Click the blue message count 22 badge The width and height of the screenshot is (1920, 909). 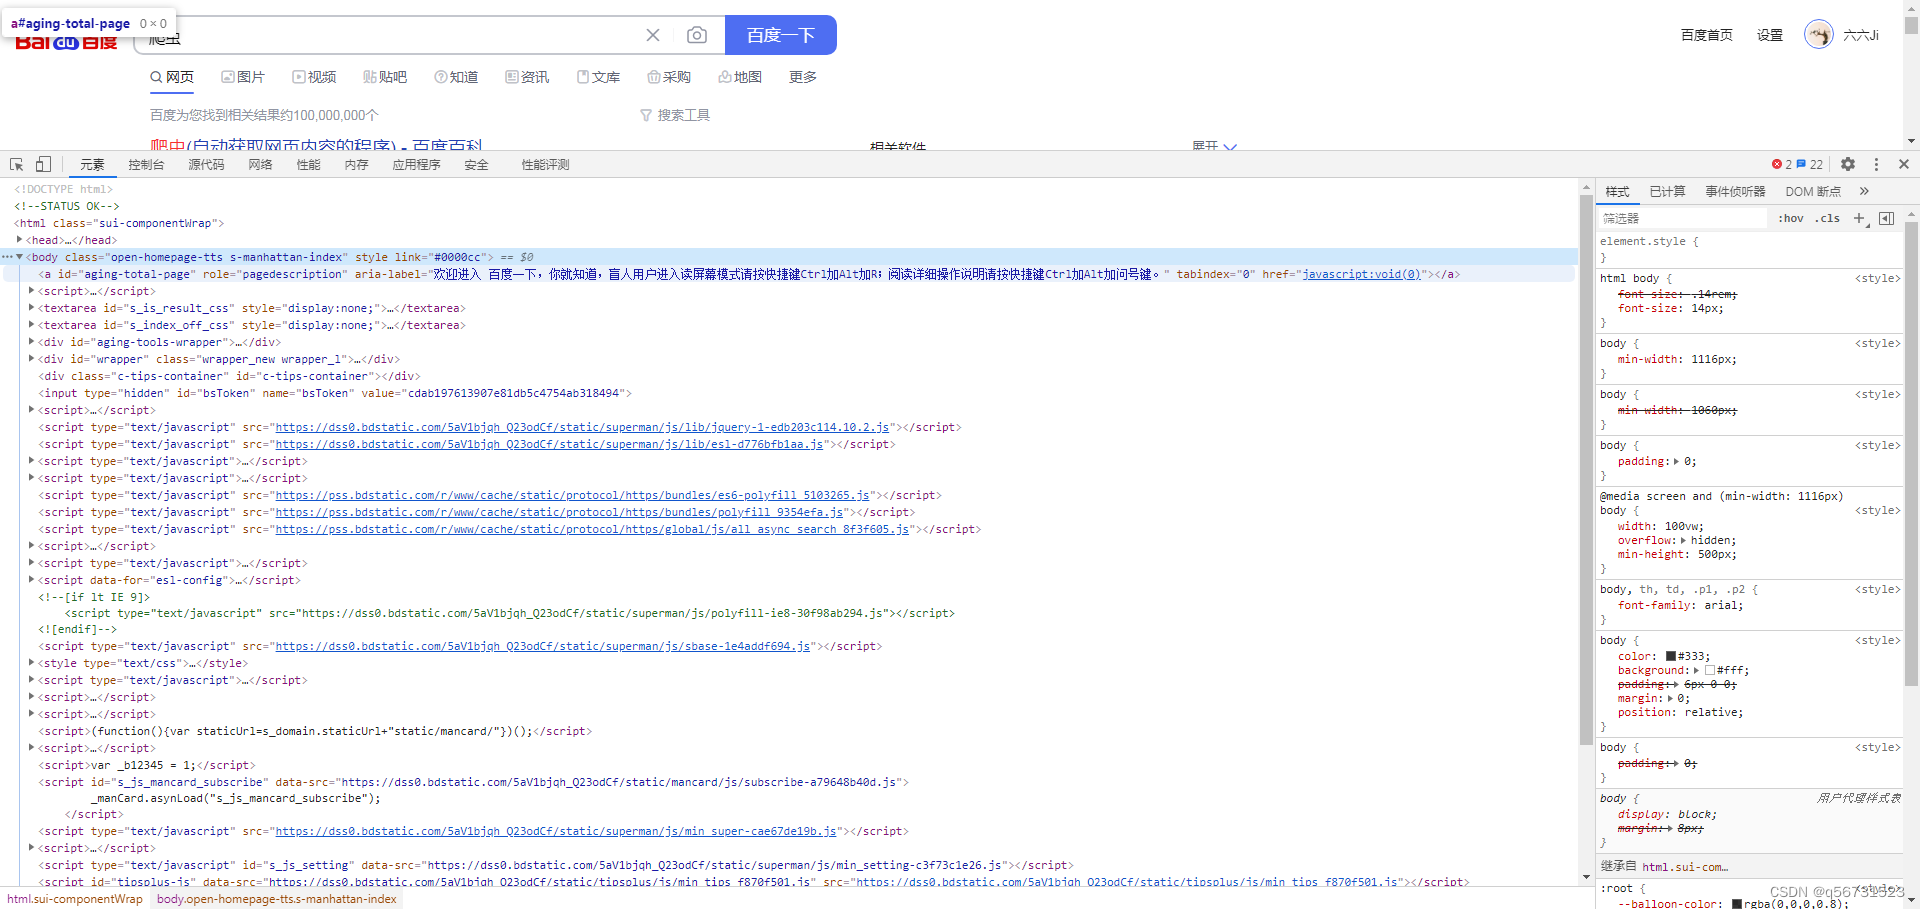coord(1810,164)
